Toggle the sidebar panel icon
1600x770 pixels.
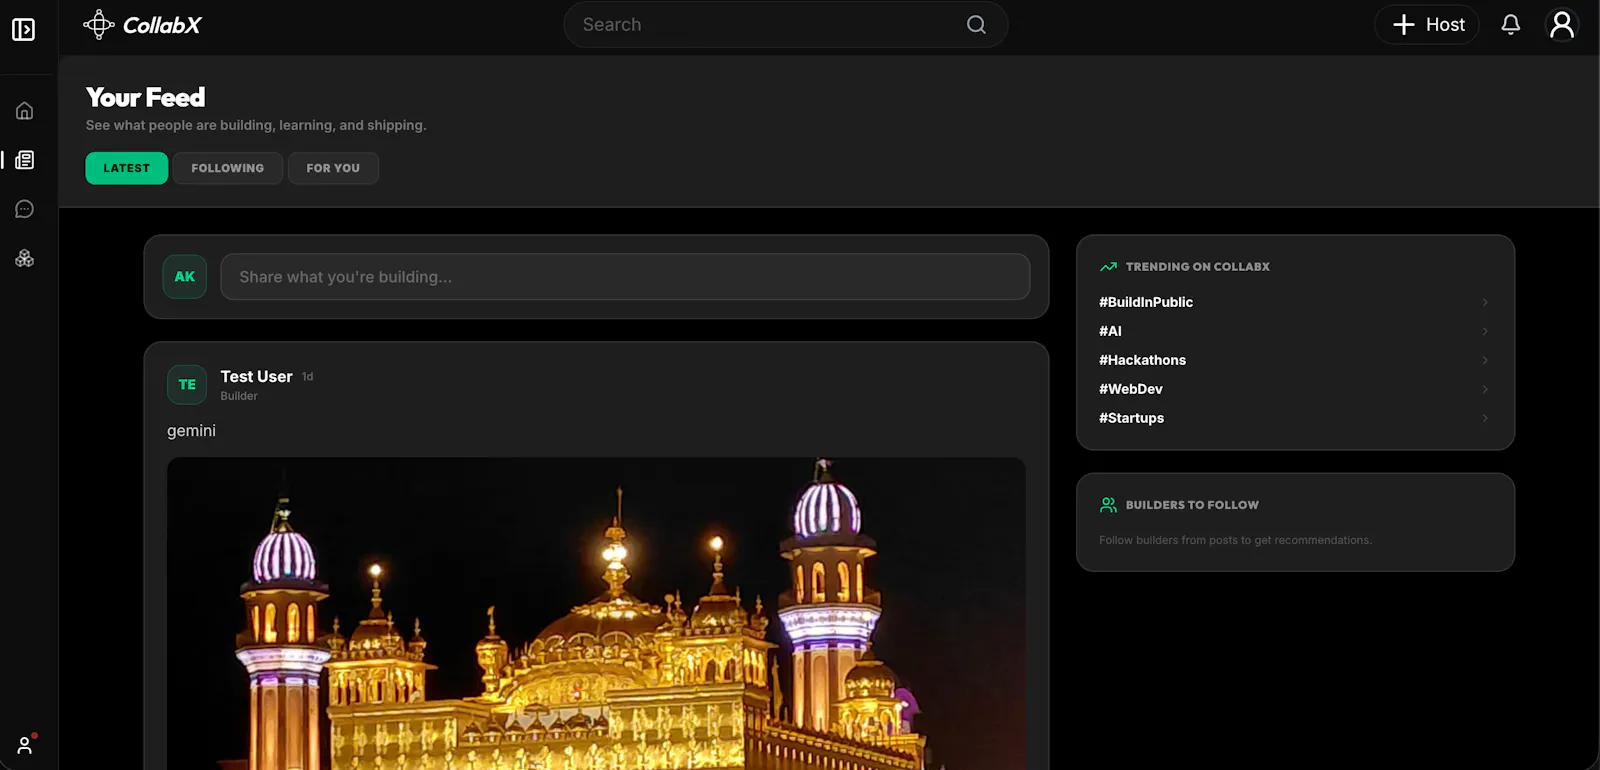pos(24,30)
